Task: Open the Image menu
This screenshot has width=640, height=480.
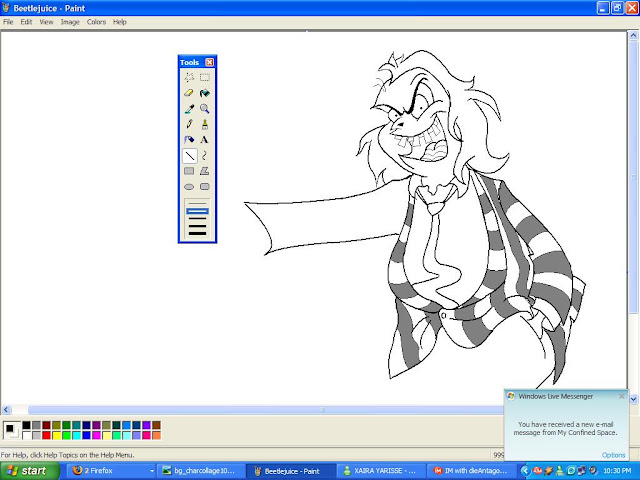Action: (70, 22)
